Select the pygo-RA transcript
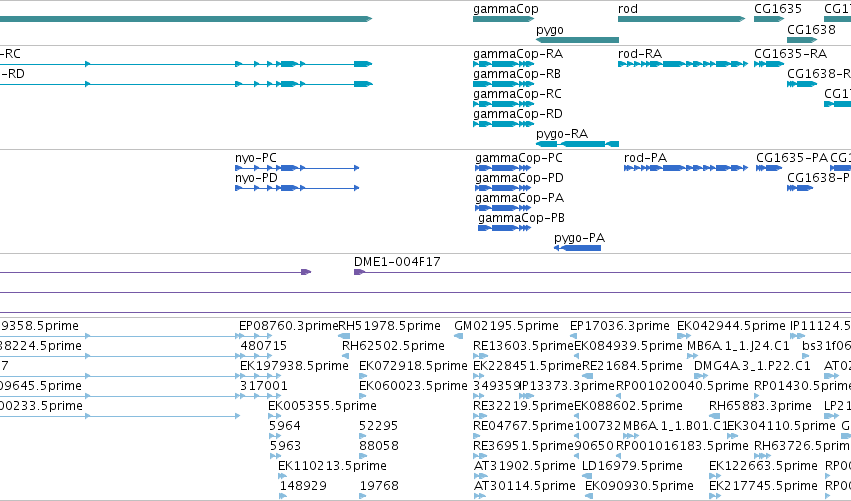The image size is (851, 501). pos(577,144)
